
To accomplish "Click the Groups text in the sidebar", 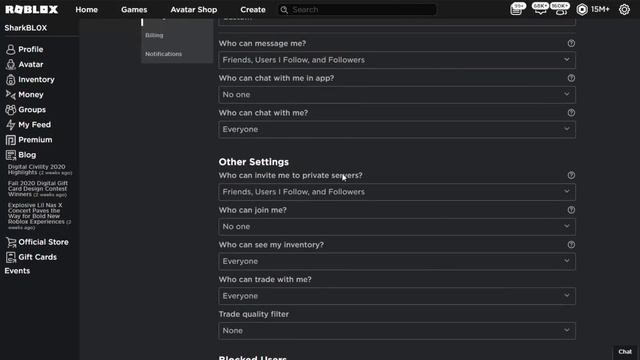I will coord(32,110).
